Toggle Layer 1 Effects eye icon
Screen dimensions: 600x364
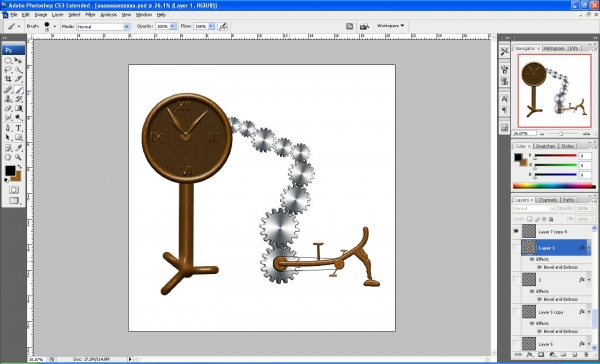coord(532,259)
